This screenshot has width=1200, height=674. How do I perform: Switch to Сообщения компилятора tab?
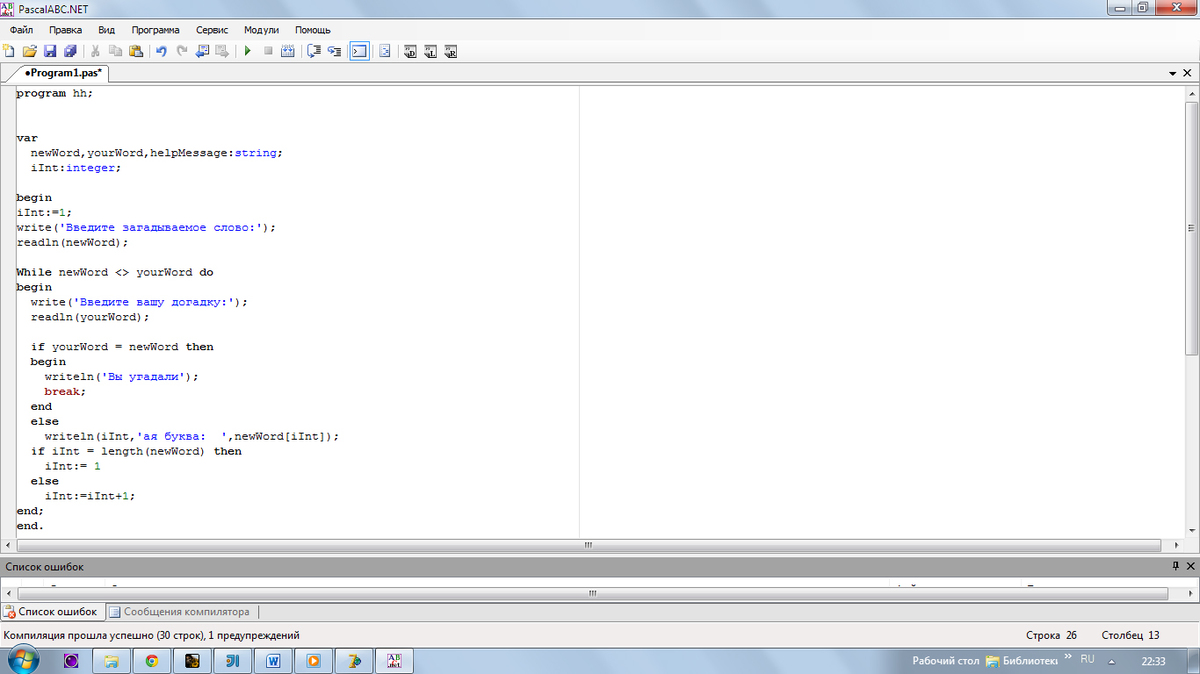180,611
